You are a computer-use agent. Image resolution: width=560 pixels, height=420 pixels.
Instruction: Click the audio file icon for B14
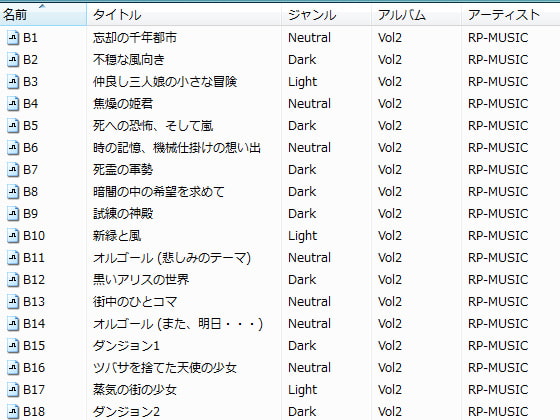pyautogui.click(x=13, y=324)
